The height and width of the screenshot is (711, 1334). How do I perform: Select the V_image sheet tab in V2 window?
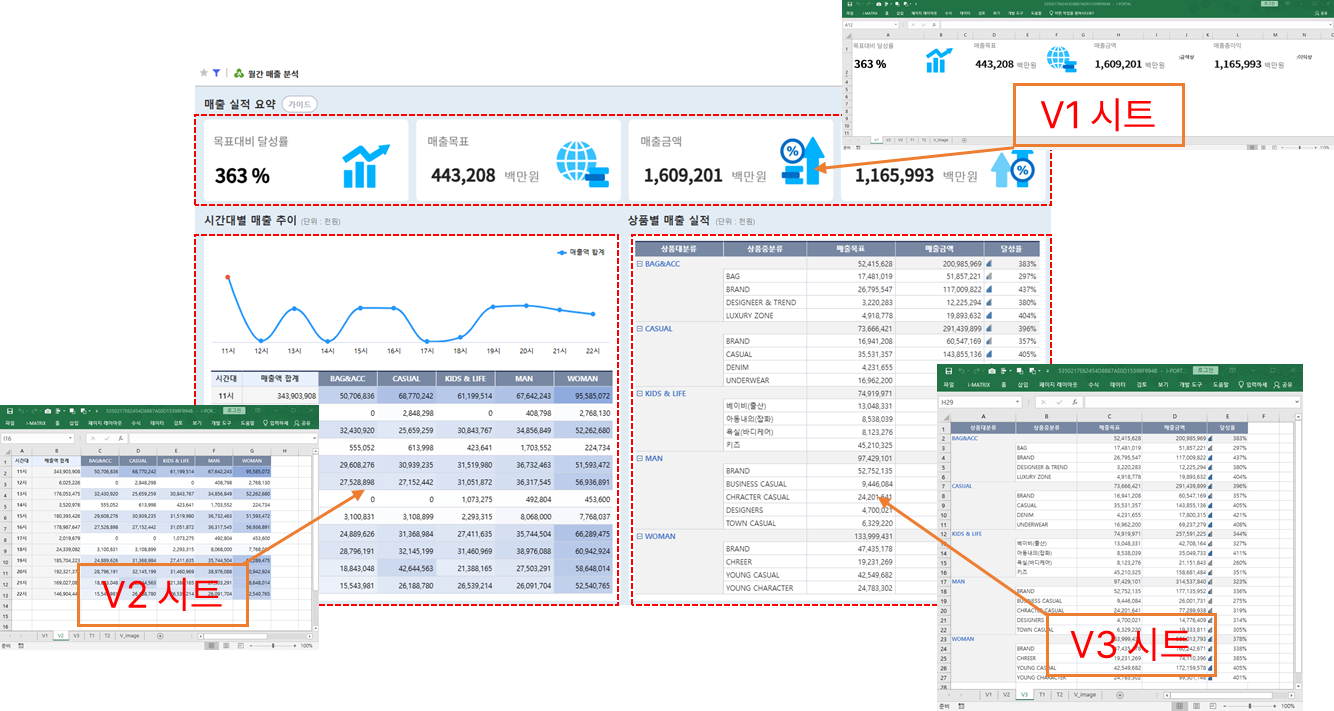point(131,635)
